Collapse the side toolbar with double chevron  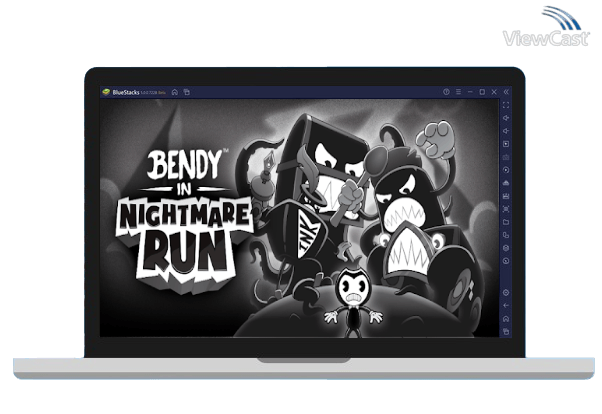pos(506,92)
